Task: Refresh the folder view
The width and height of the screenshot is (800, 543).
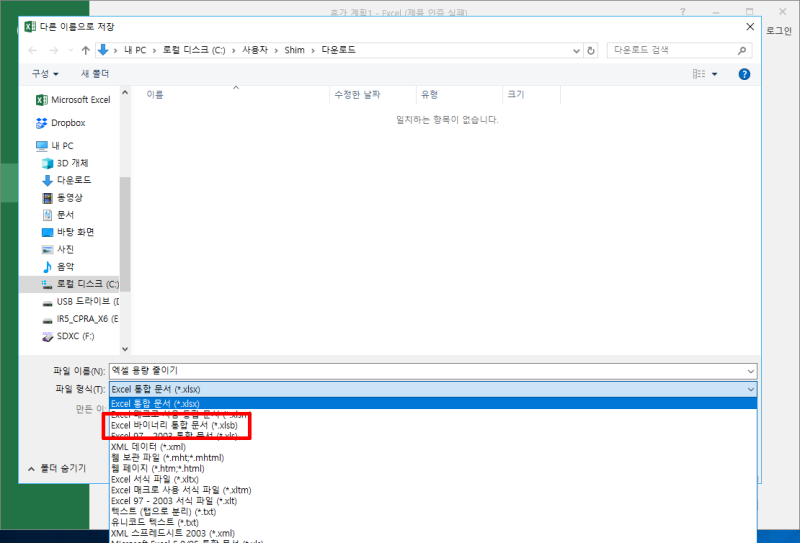Action: (x=591, y=51)
